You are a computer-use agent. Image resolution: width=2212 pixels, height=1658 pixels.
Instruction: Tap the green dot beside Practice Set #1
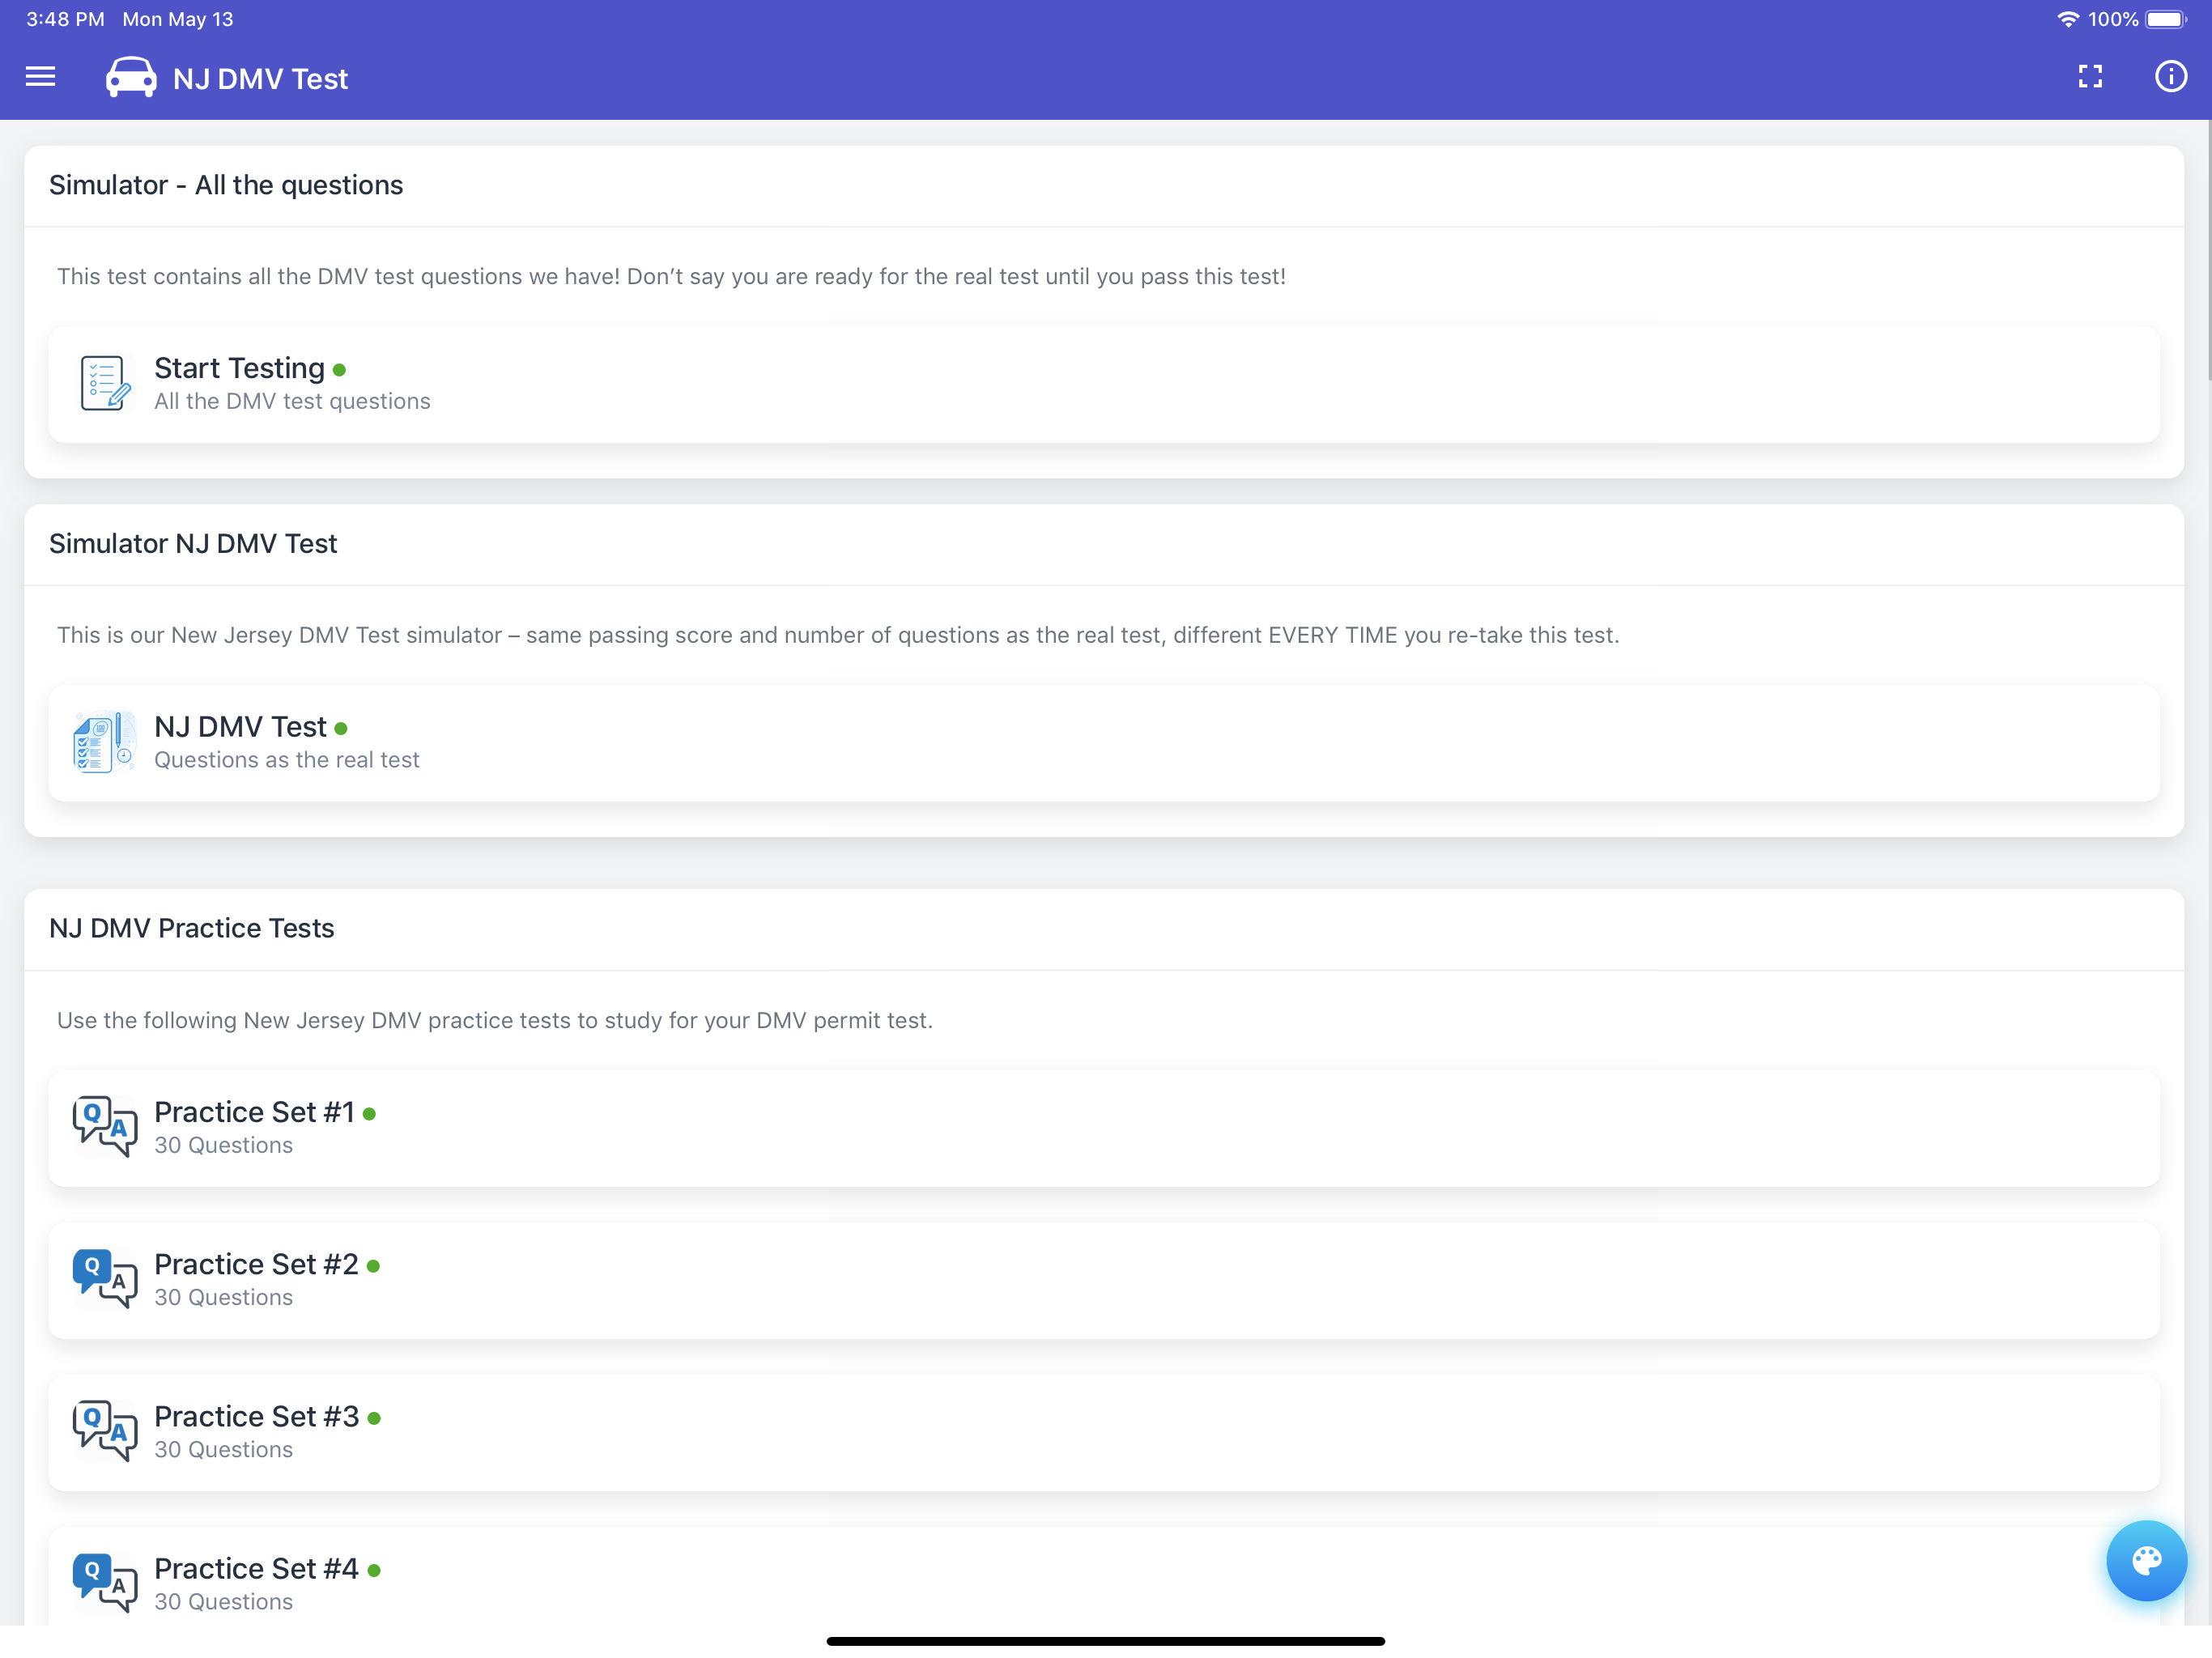tap(369, 1113)
